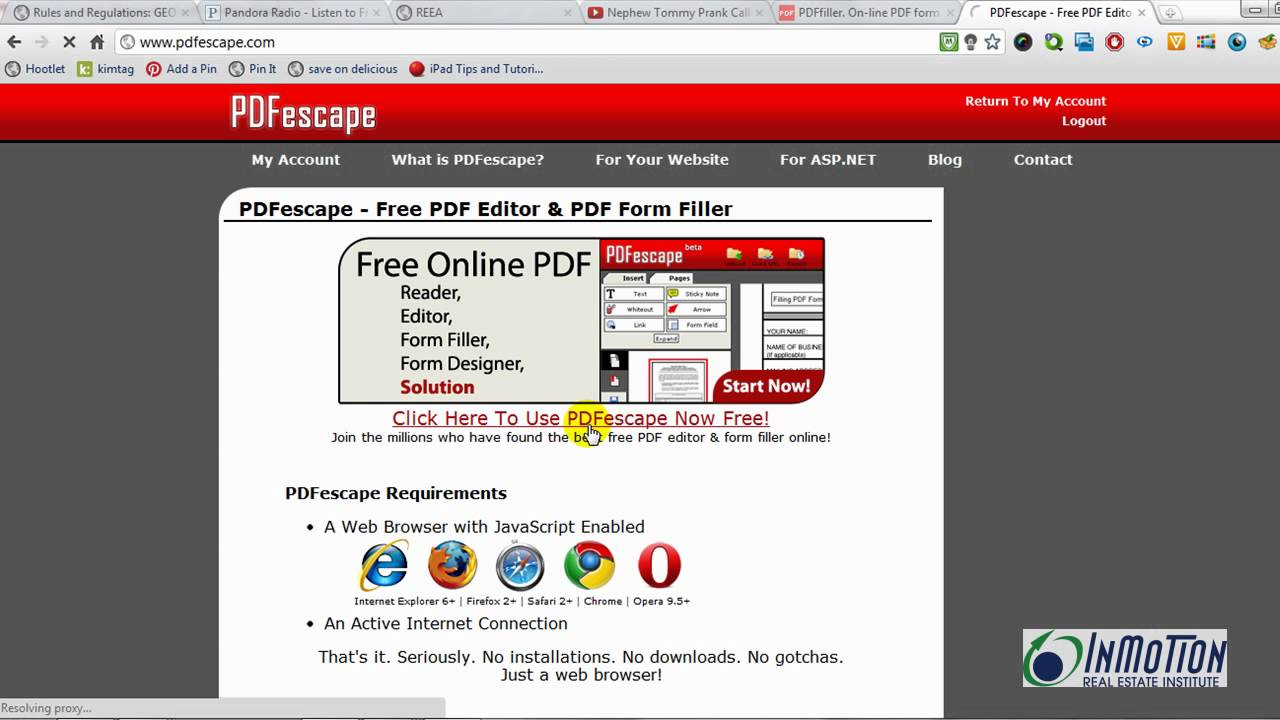Click the address bar showing www.pdfescape.com
The image size is (1280, 720).
pos(525,42)
